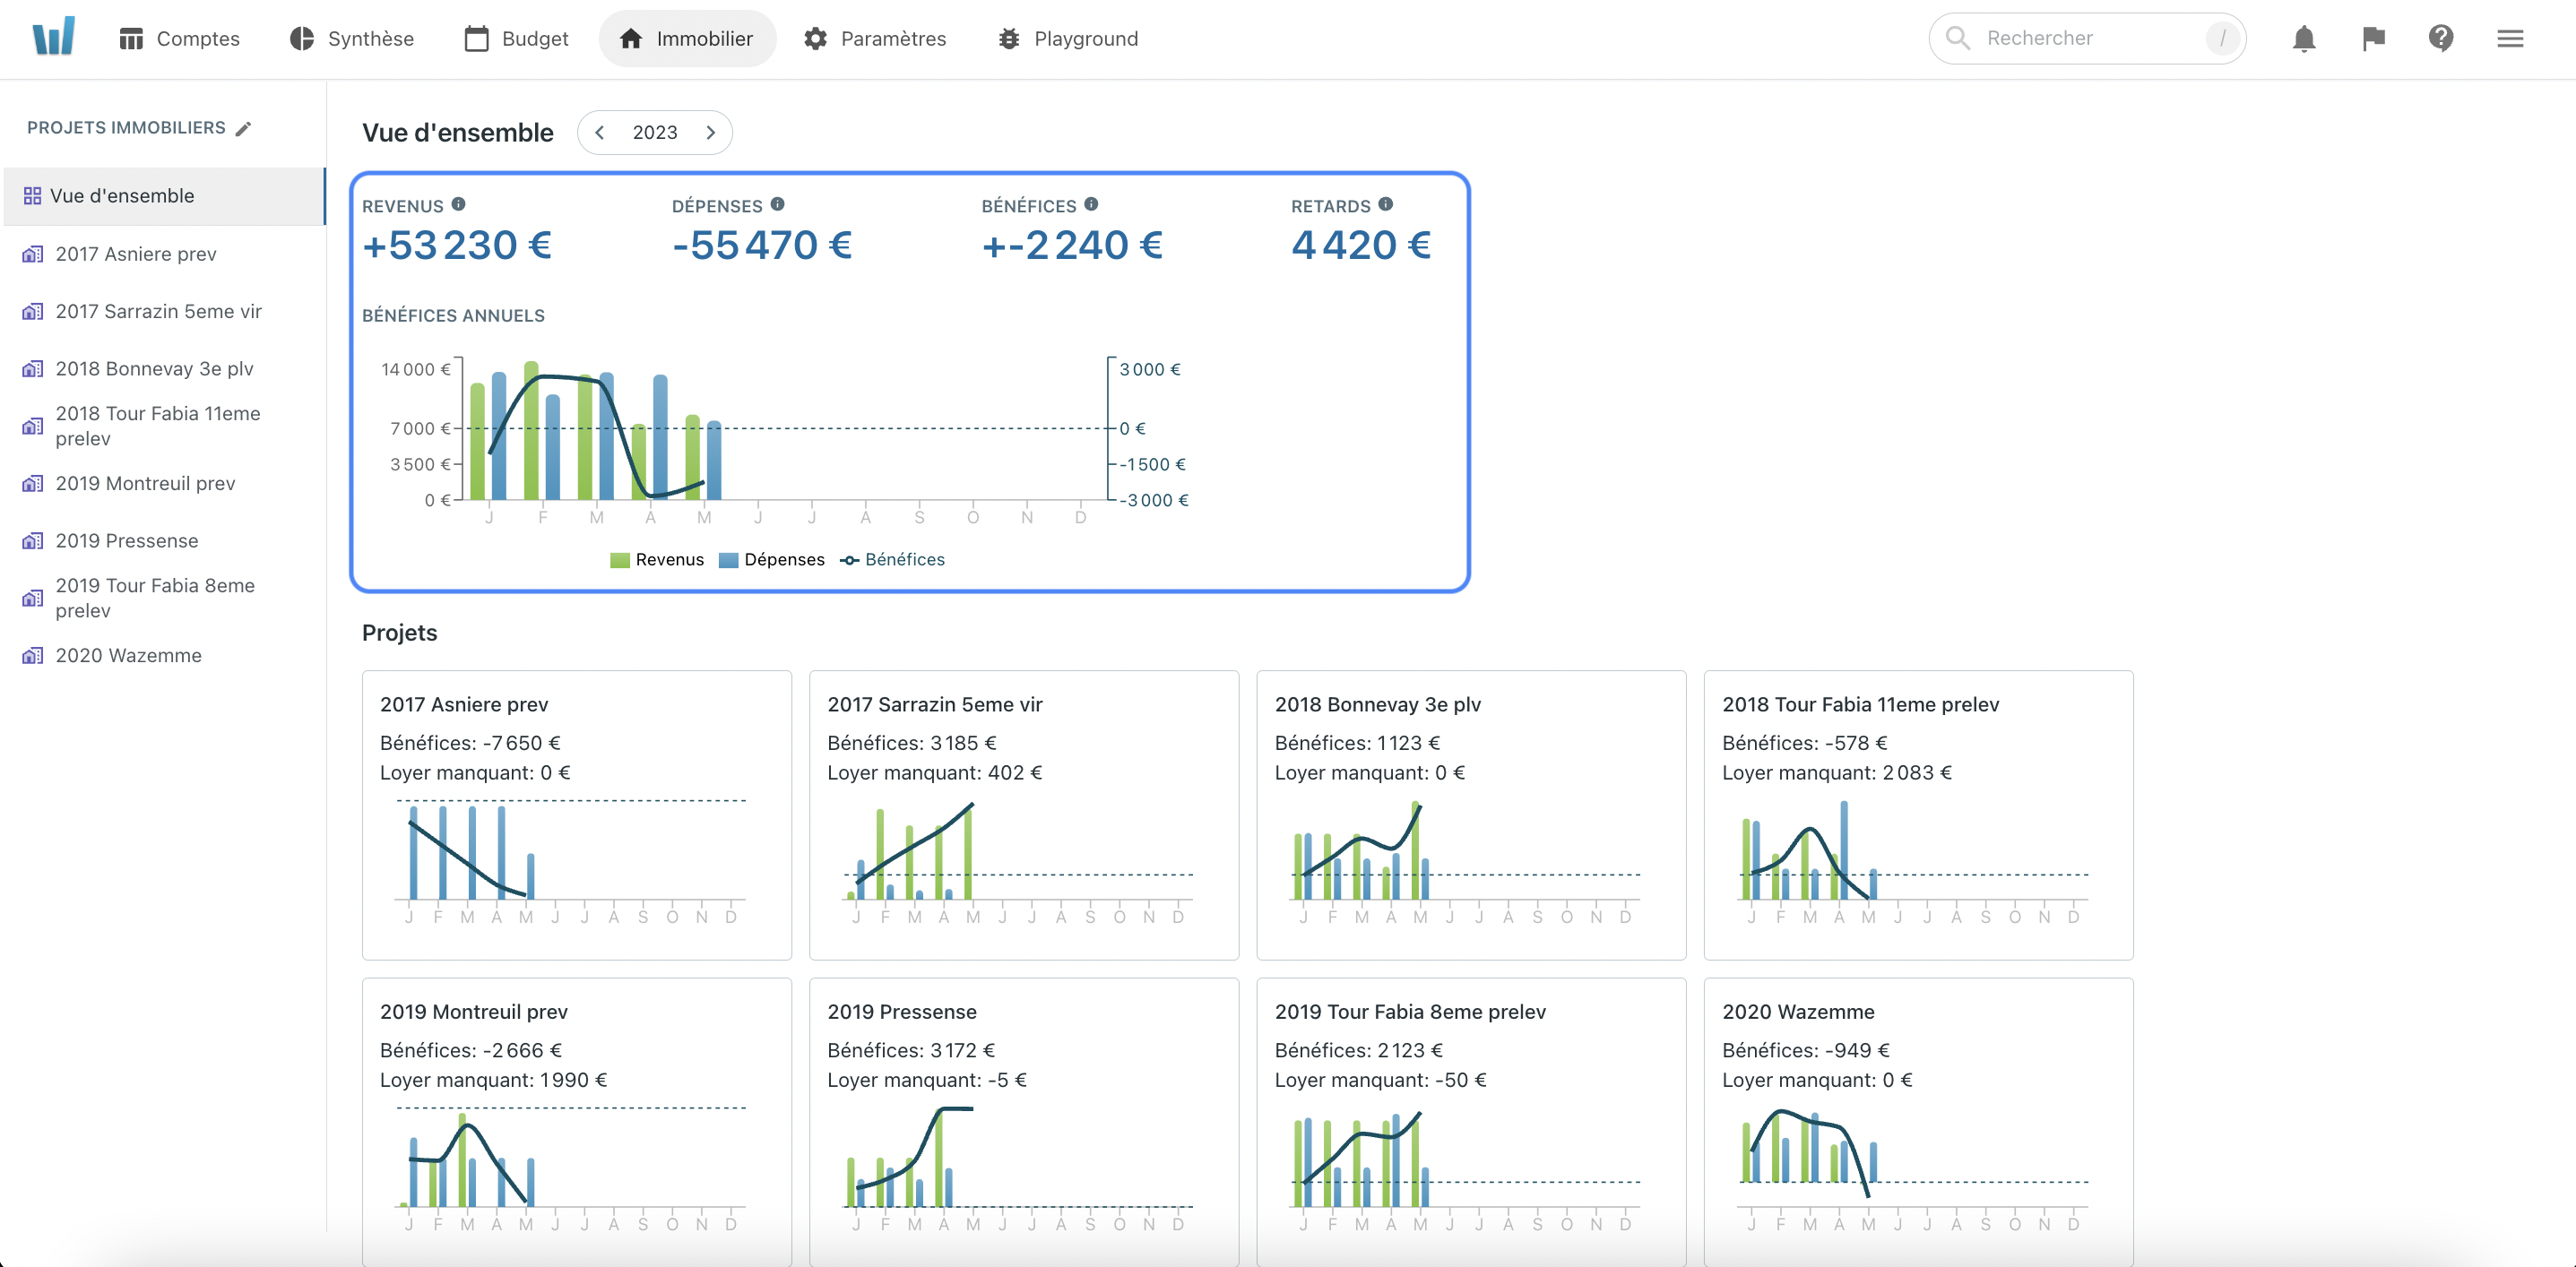The width and height of the screenshot is (2576, 1267).
Task: Click the app logo in top-left corner
Action: point(54,38)
